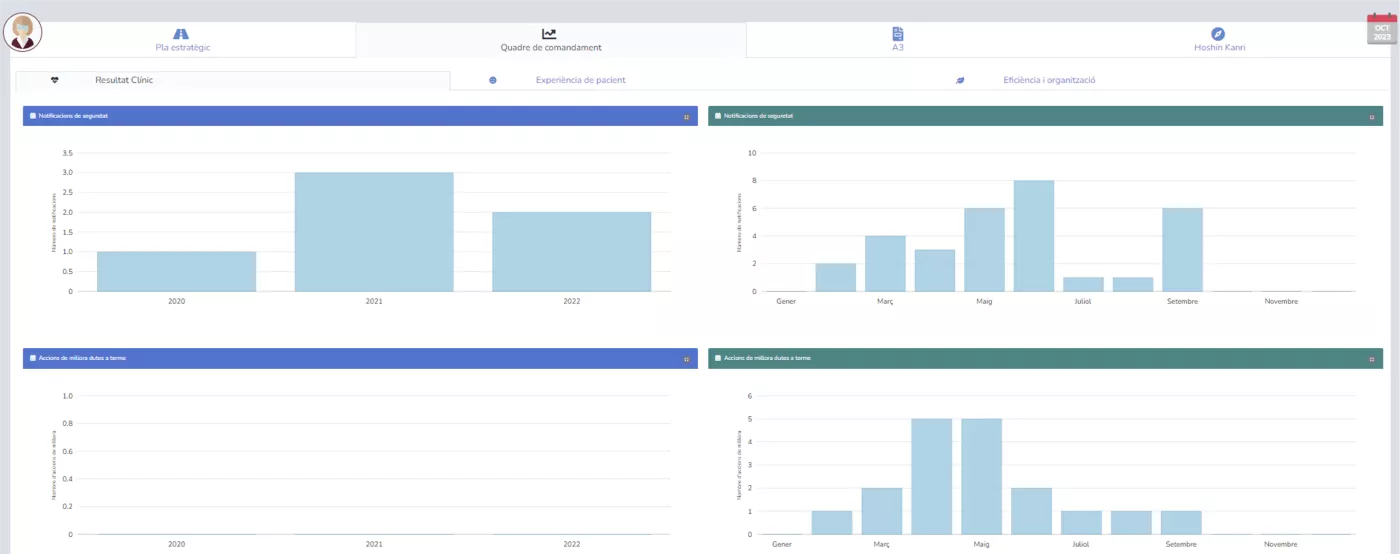Click the header icon left of blue Accions de millora
This screenshot has width=1400, height=554.
pyautogui.click(x=33, y=358)
